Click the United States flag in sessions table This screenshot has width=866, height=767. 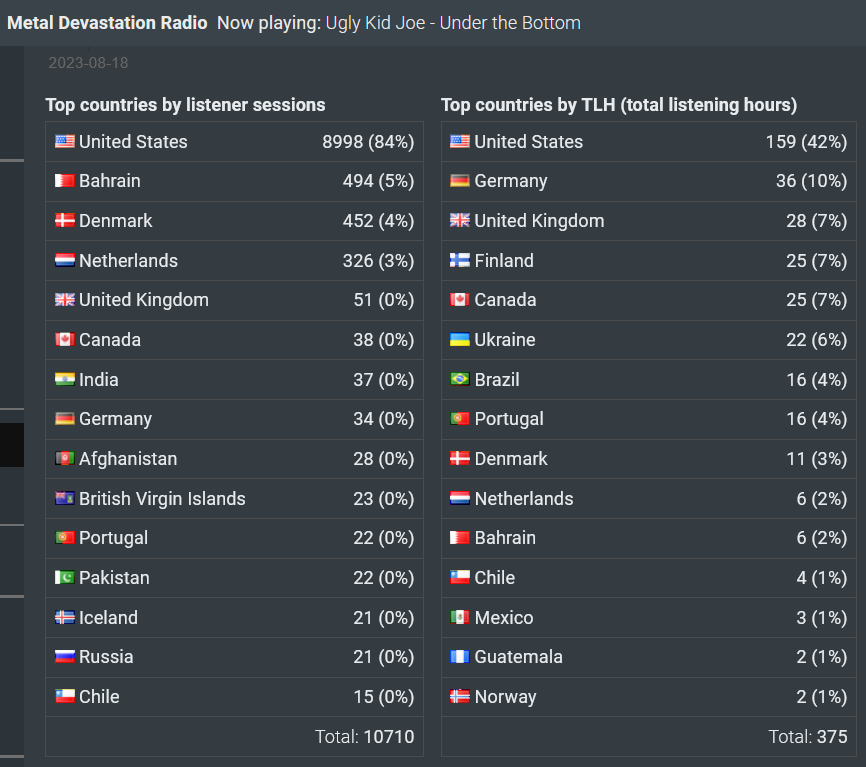pos(65,141)
